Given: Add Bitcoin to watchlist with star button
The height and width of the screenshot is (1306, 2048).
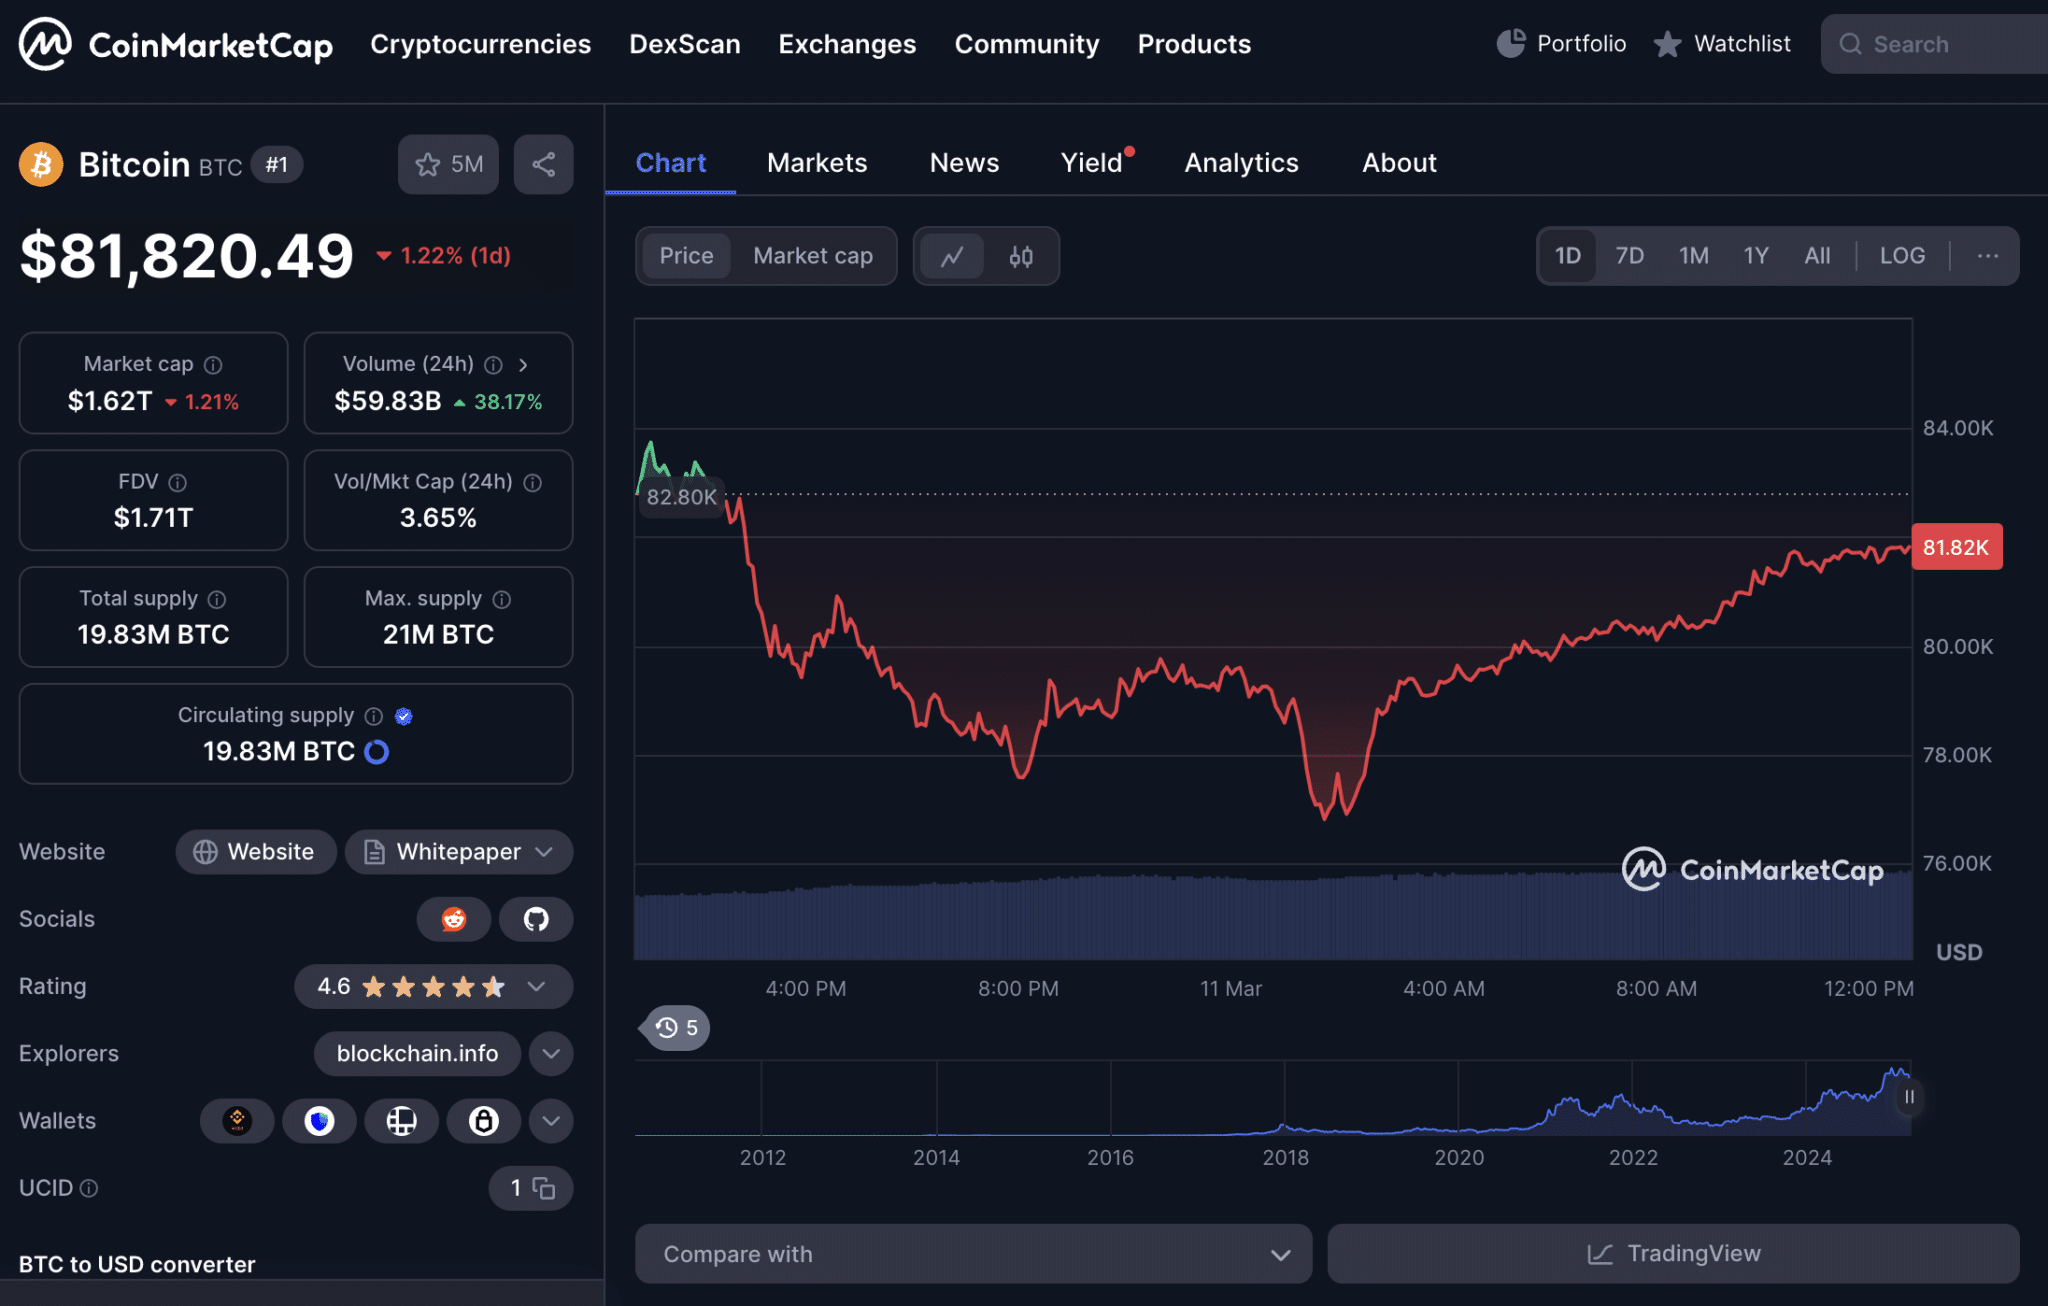Looking at the screenshot, I should (x=448, y=164).
